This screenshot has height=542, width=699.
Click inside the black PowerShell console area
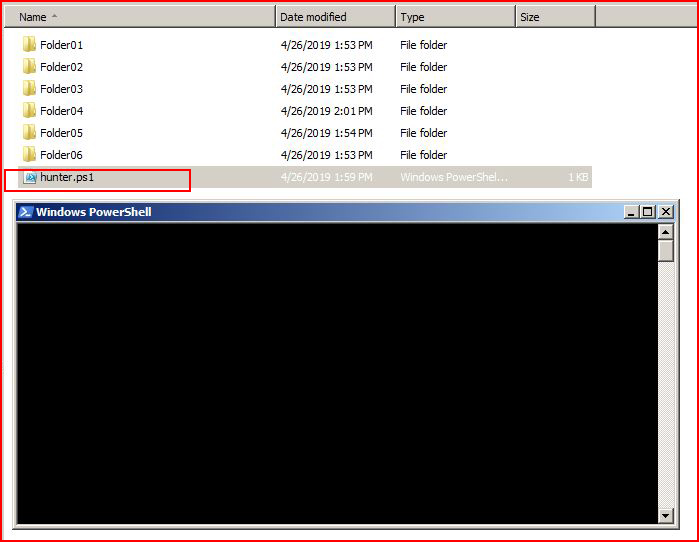[337, 374]
